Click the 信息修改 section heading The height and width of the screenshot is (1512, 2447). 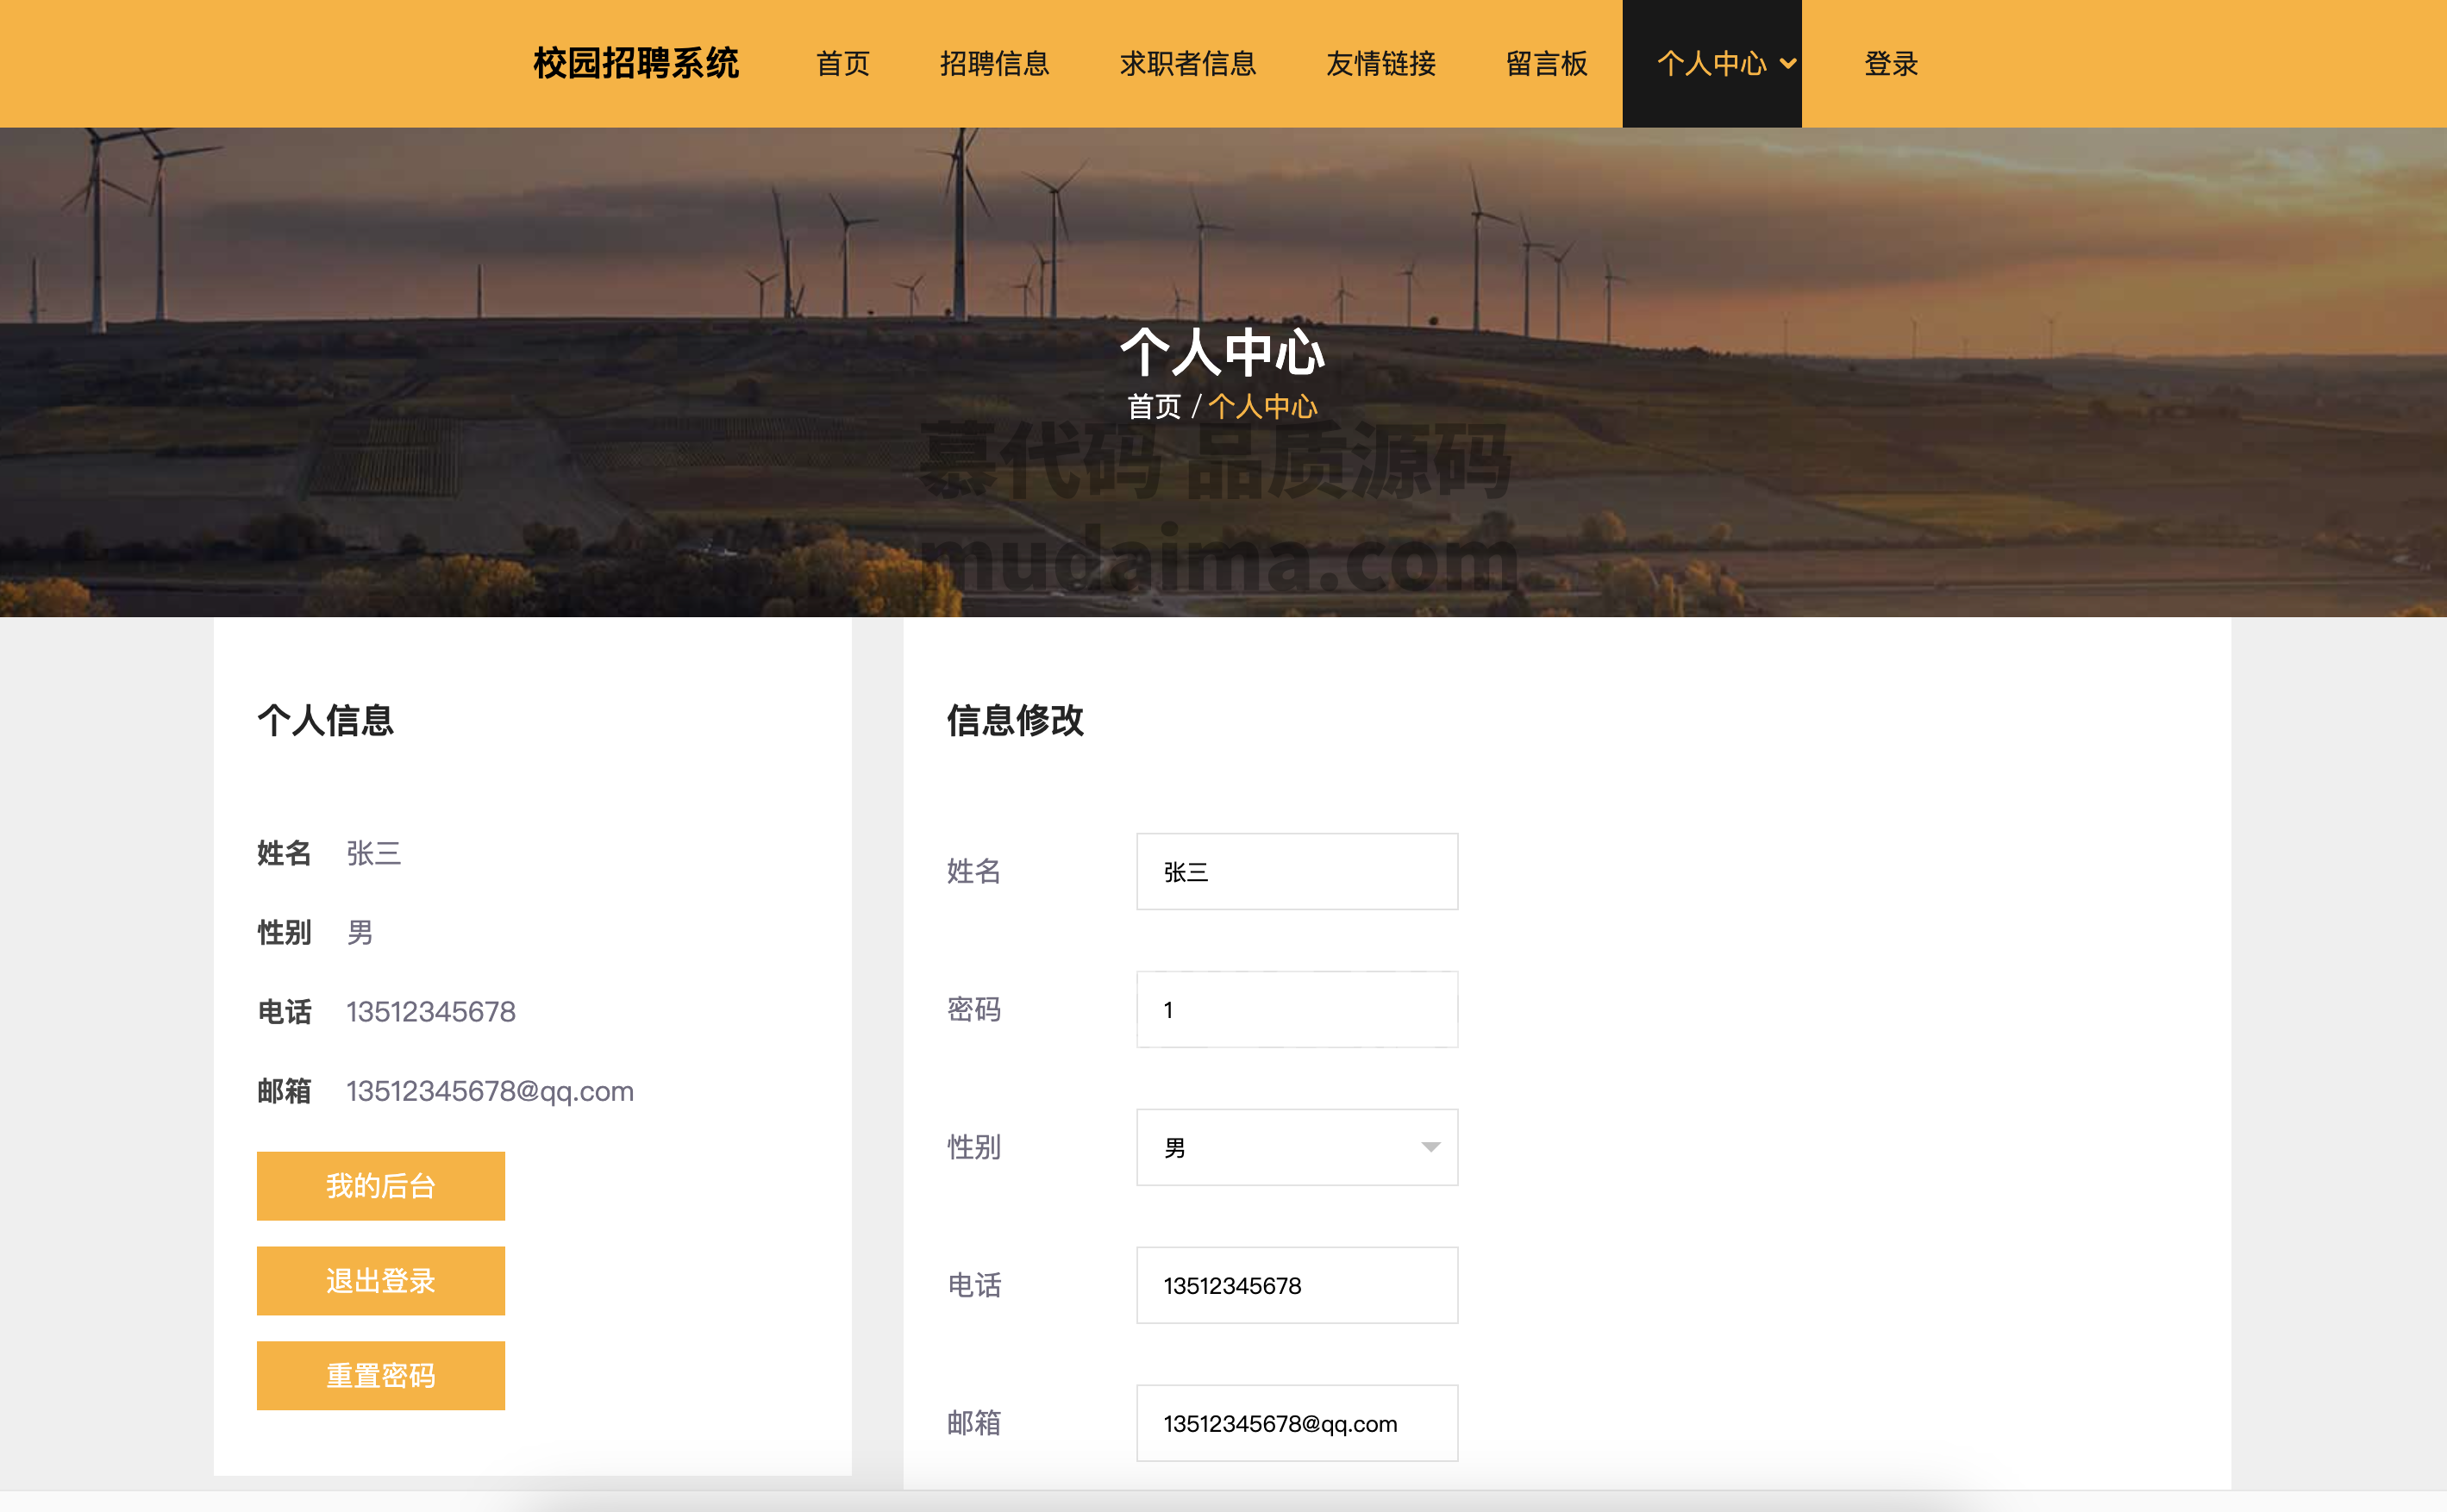[1016, 721]
